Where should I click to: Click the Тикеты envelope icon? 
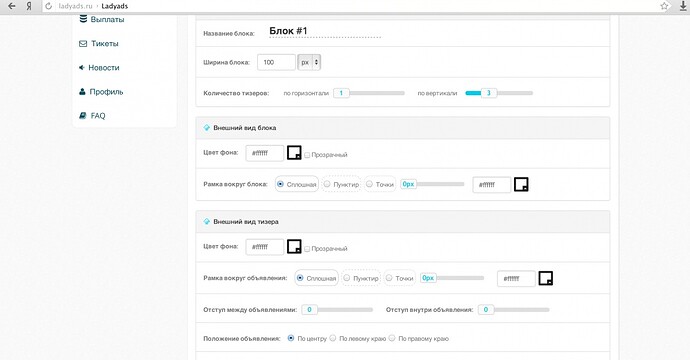[x=83, y=44]
